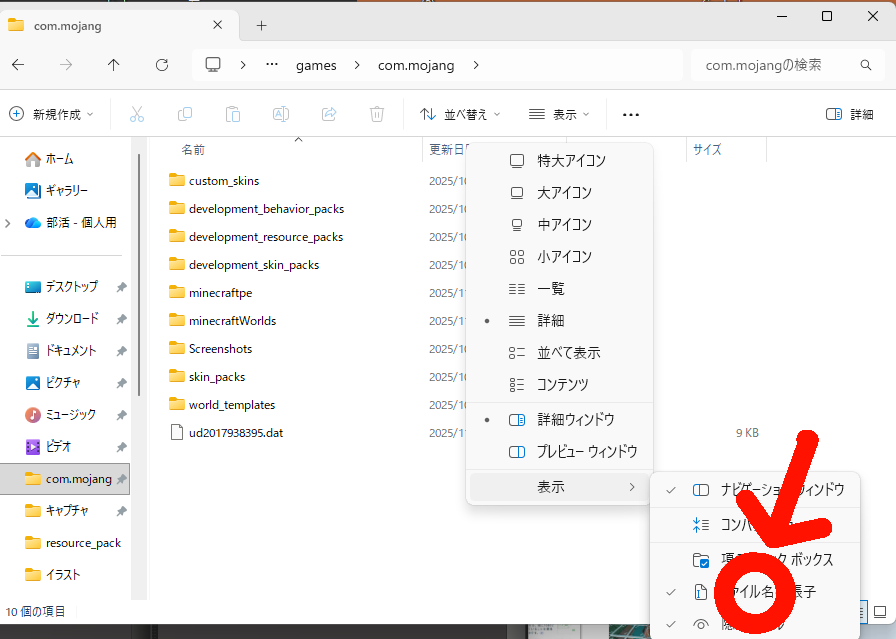Choose コンテンツ view from the menu
Viewport: 896px width, 639px height.
pyautogui.click(x=560, y=384)
